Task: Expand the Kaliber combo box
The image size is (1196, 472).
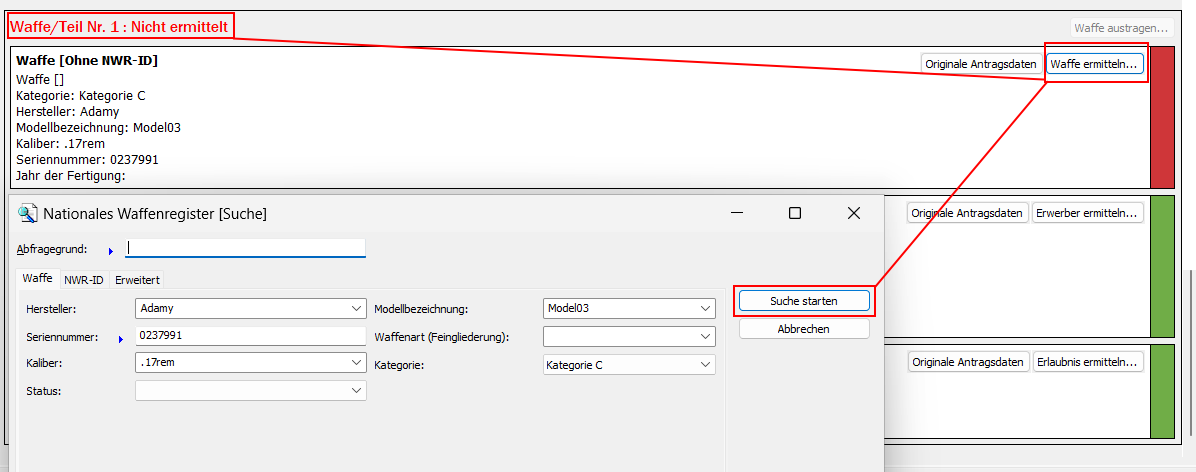Action: click(357, 364)
